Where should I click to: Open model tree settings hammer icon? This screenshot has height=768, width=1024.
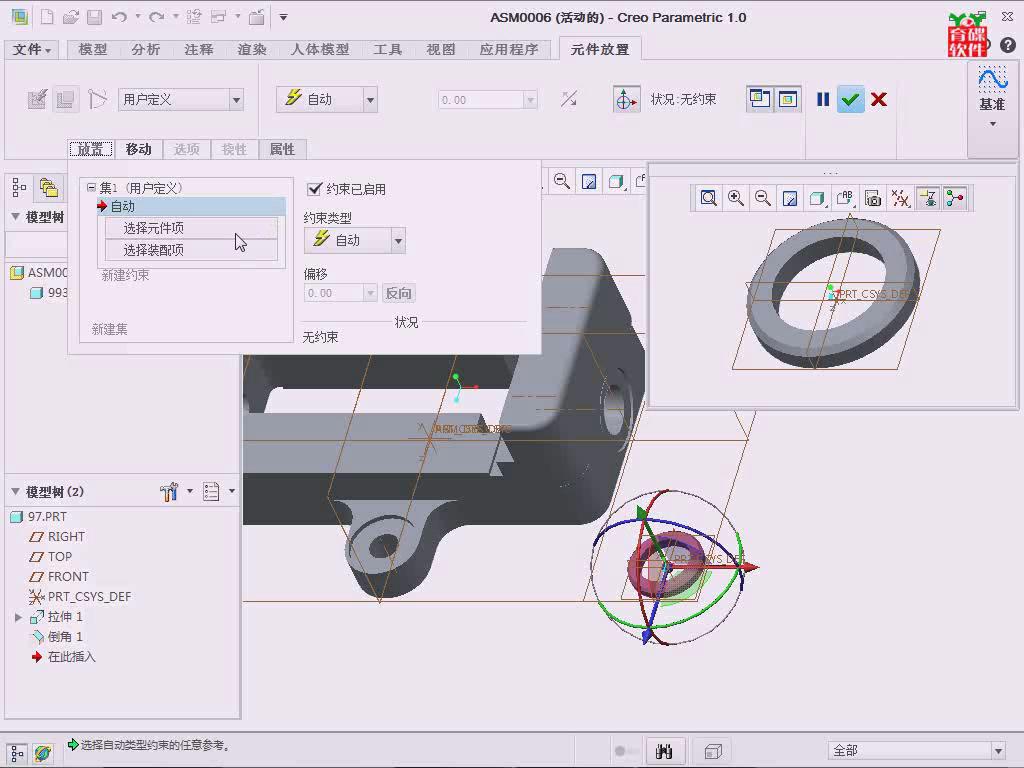point(169,492)
